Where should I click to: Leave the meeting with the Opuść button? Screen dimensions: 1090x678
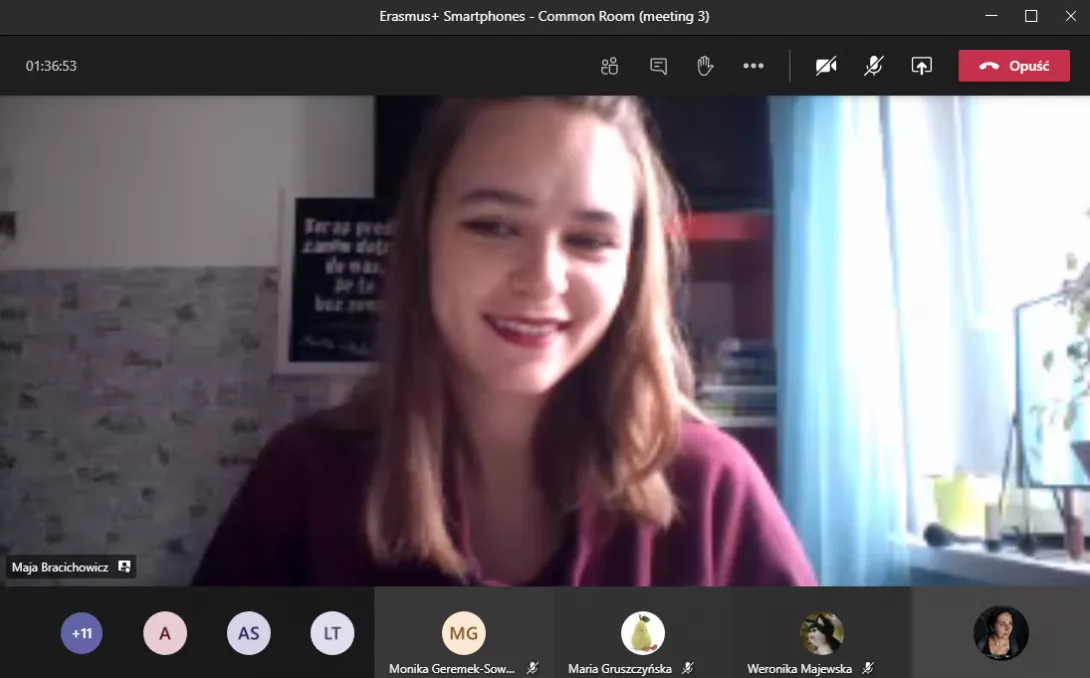point(1013,66)
